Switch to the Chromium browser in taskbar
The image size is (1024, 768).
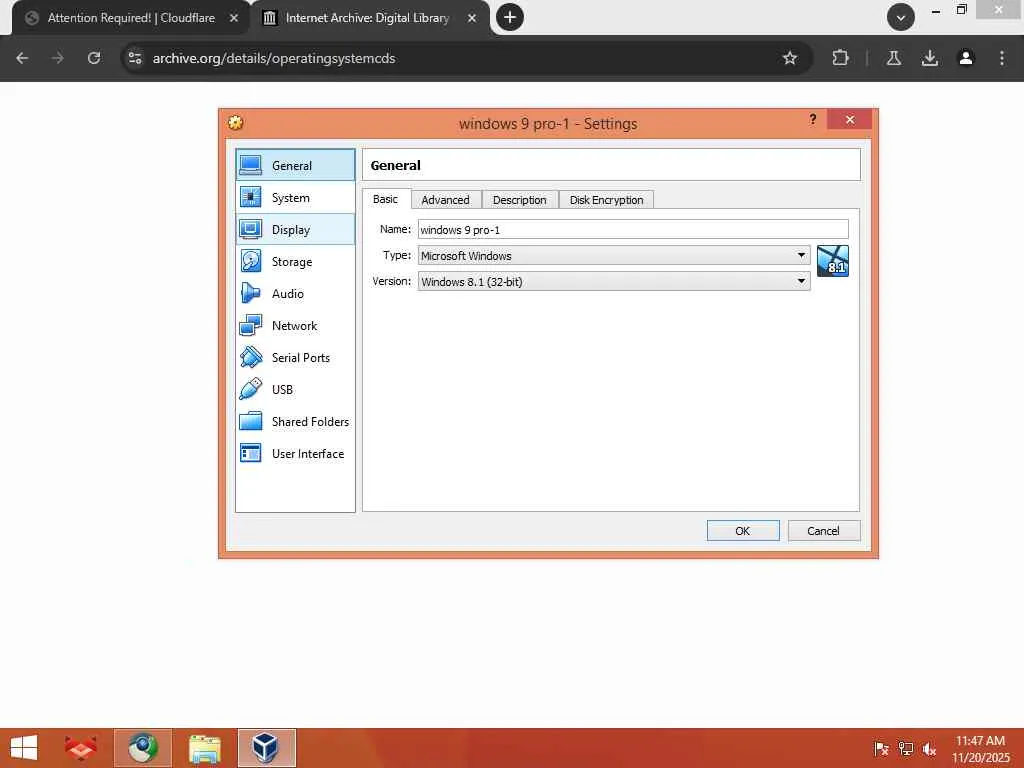point(142,748)
